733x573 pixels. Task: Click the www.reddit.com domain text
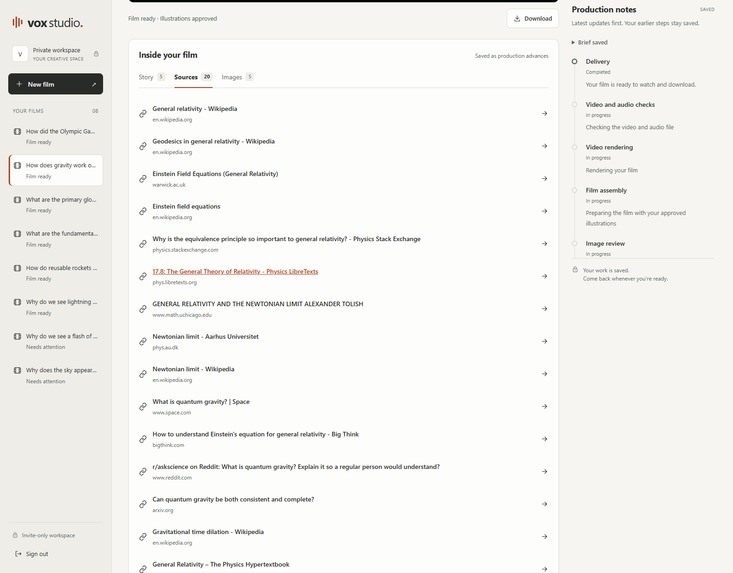tap(172, 478)
